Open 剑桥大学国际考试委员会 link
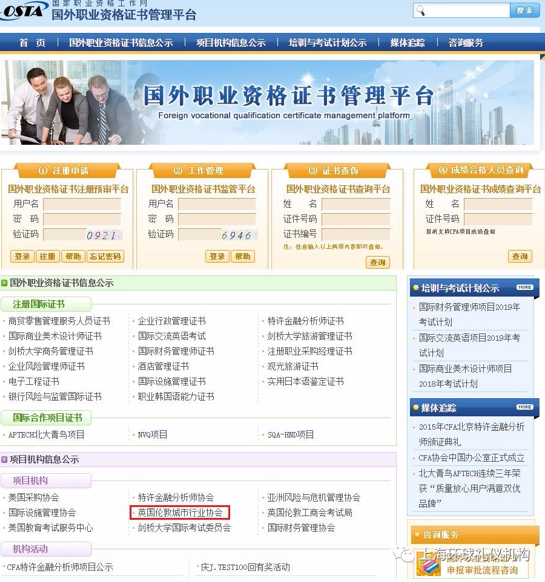Image resolution: width=545 pixels, height=582 pixels. pyautogui.click(x=184, y=527)
